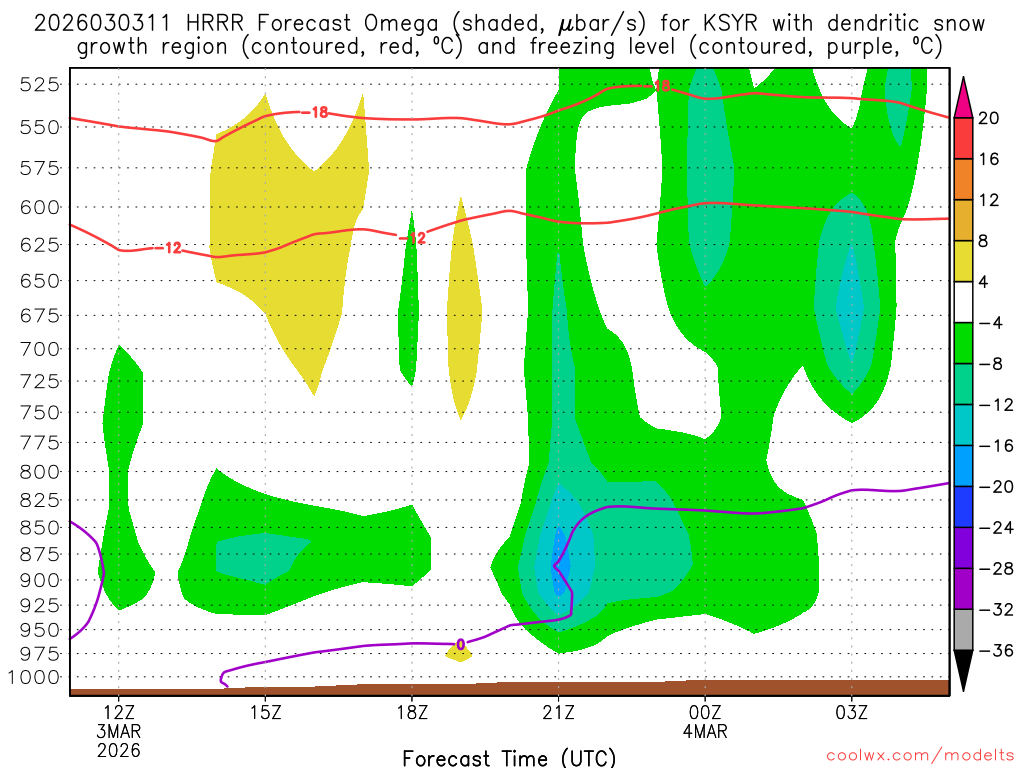Click the red color bar segment between 16 and 20
The image size is (1024, 768).
(963, 138)
